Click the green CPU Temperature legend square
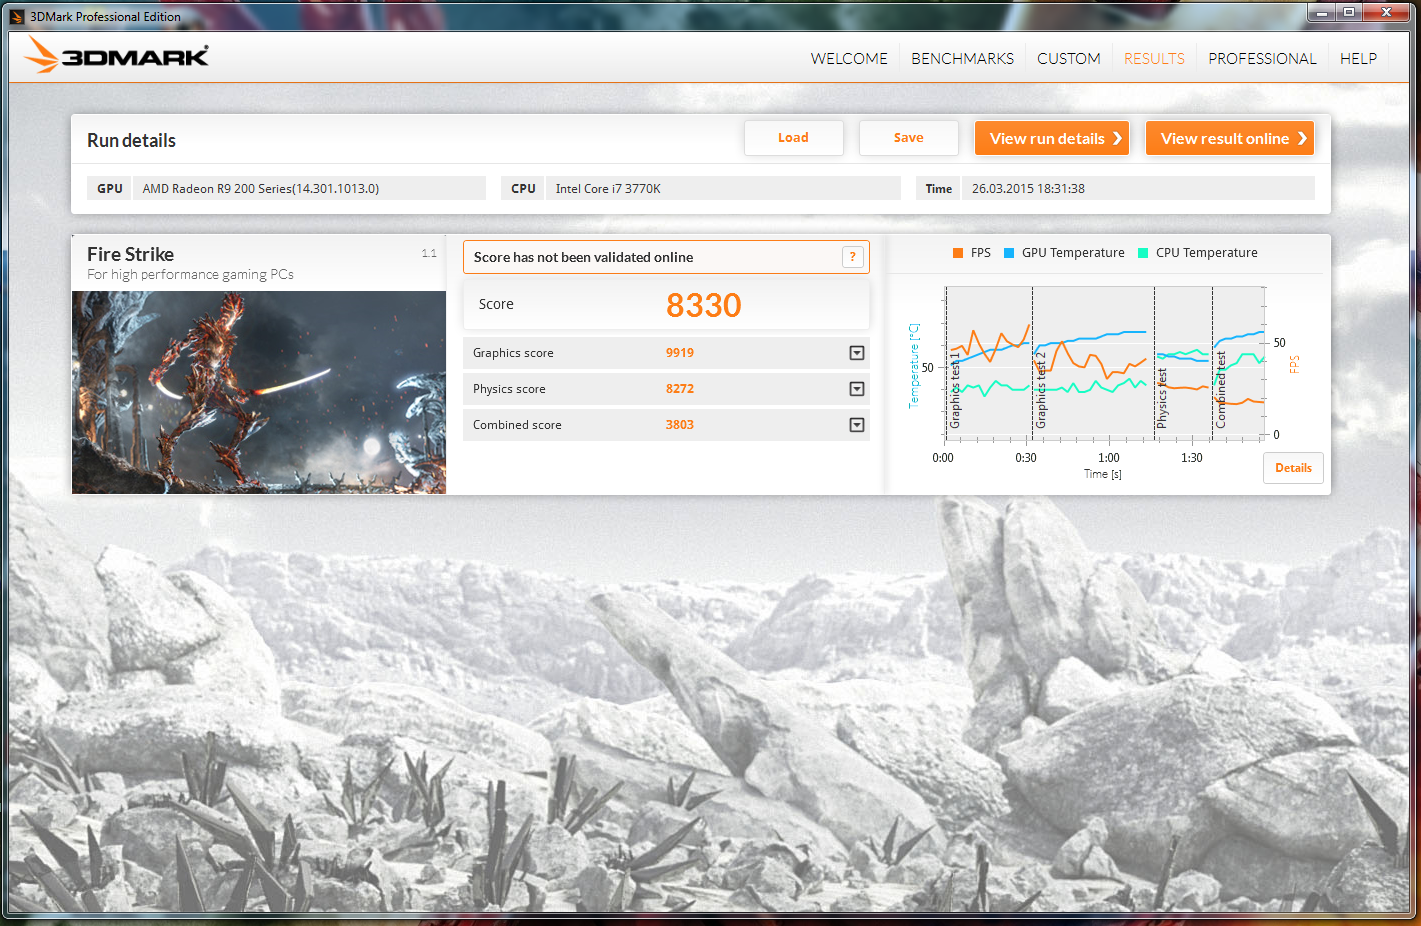Viewport: 1421px width, 926px height. click(x=1143, y=253)
